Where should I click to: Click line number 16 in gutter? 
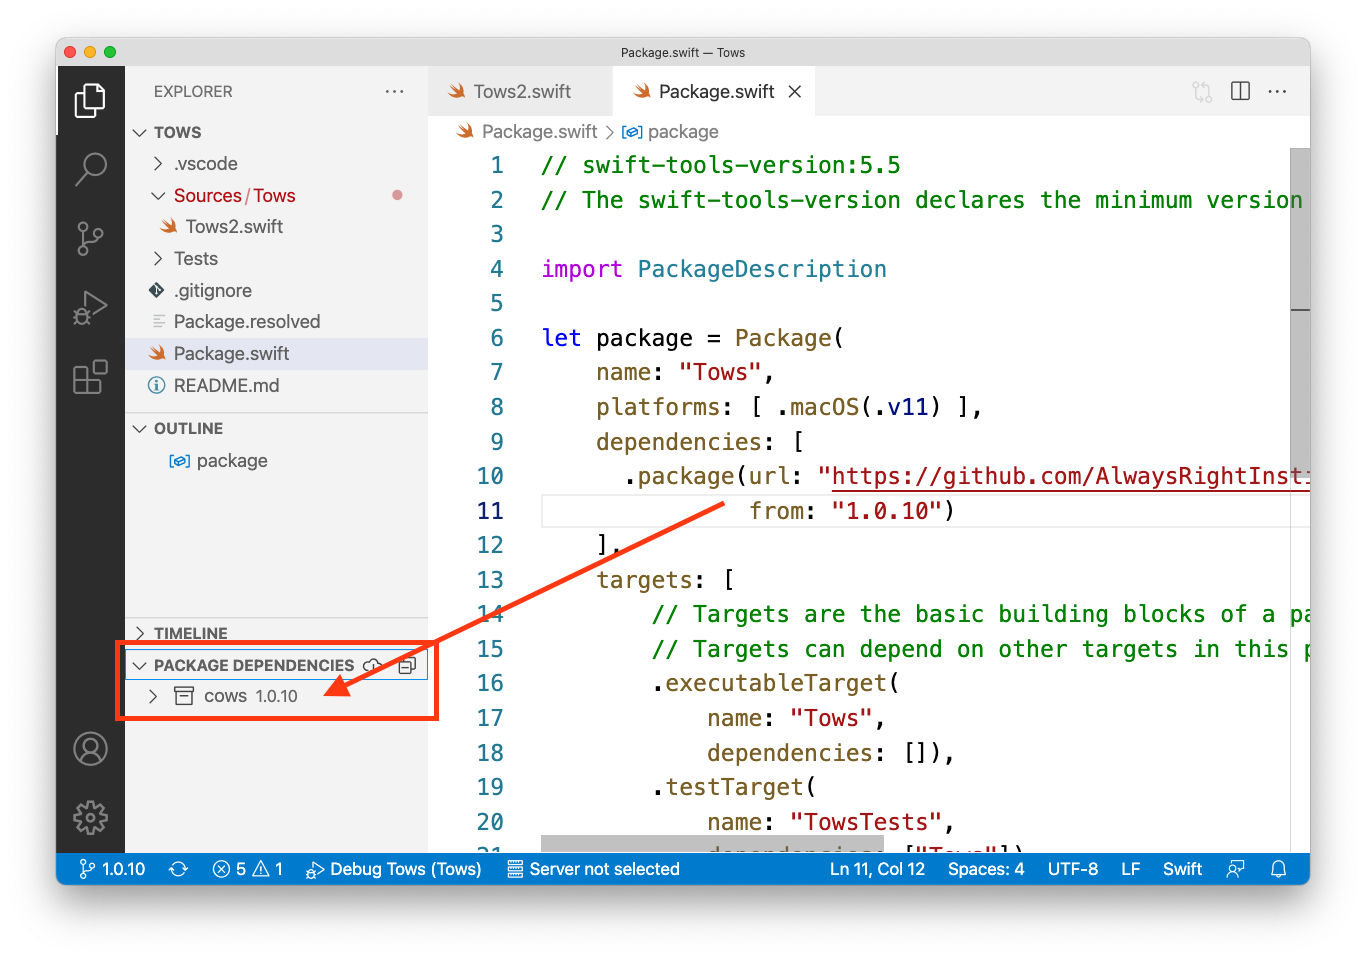click(x=490, y=683)
